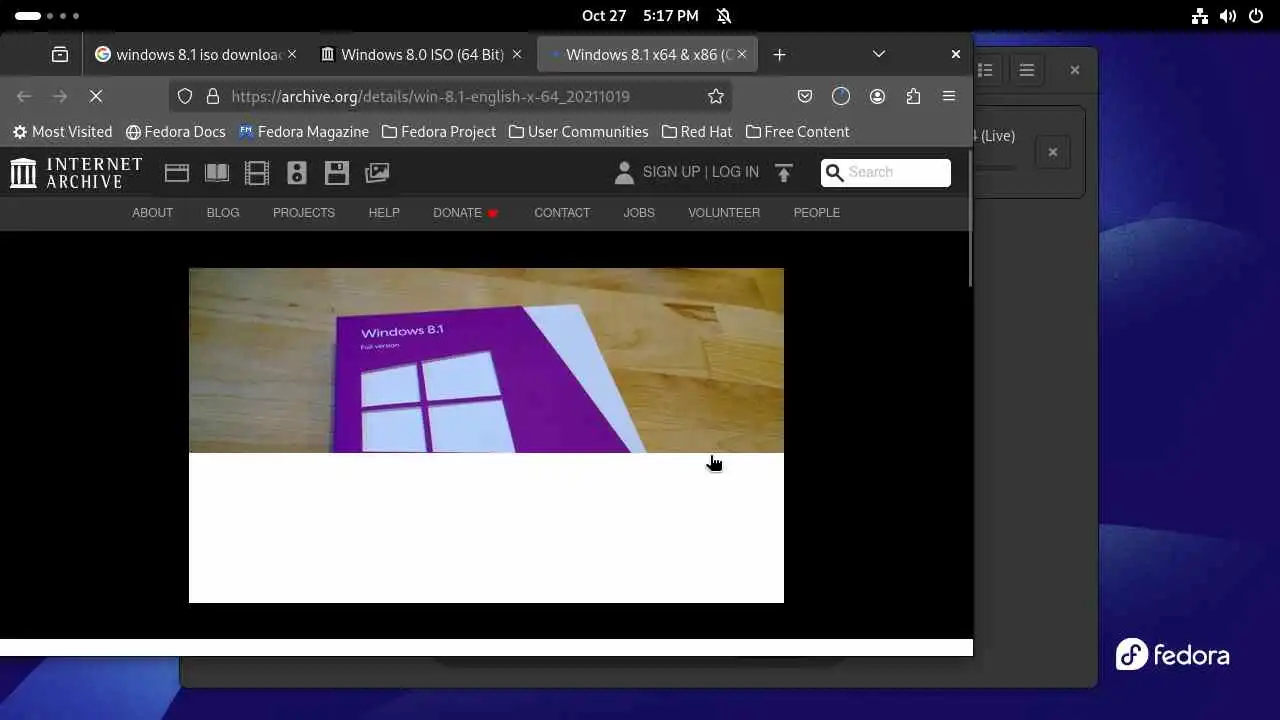1280x720 pixels.
Task: Open the JOBS link
Action: coord(639,213)
